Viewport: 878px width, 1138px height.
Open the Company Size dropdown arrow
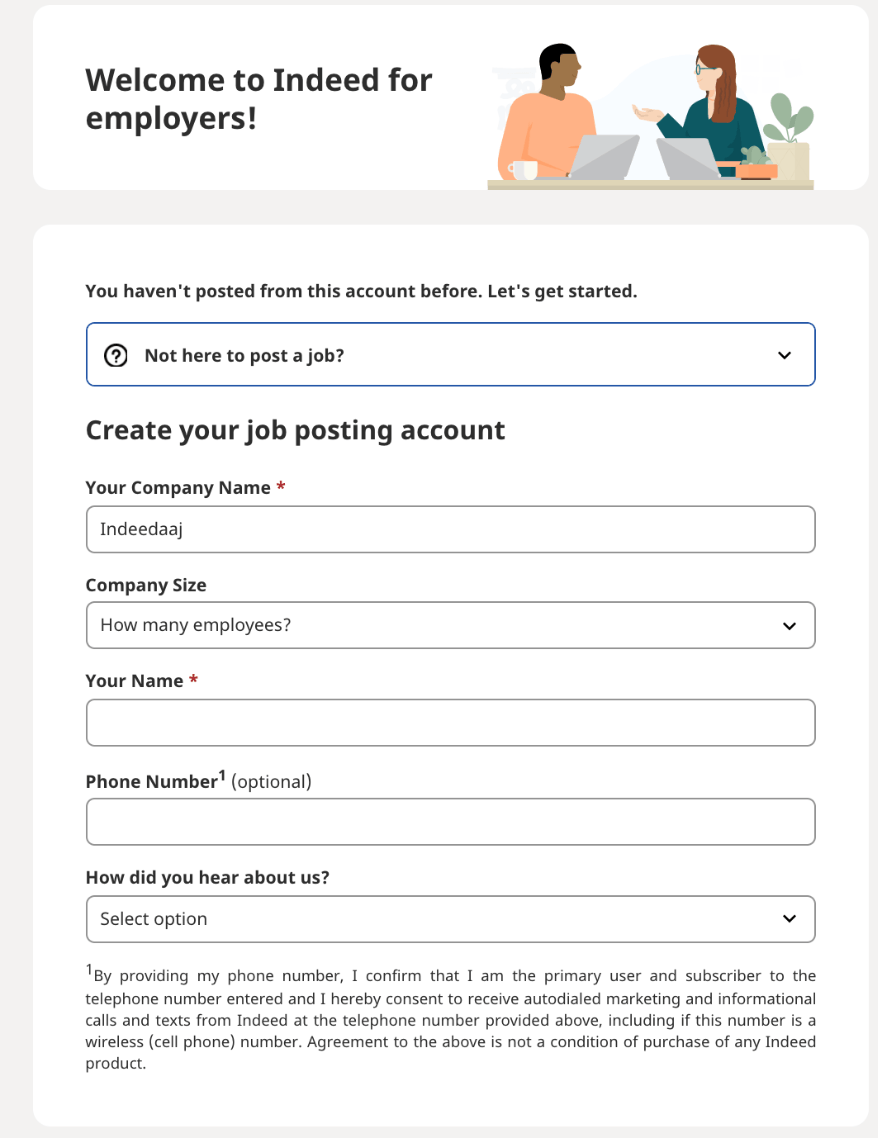(x=789, y=626)
